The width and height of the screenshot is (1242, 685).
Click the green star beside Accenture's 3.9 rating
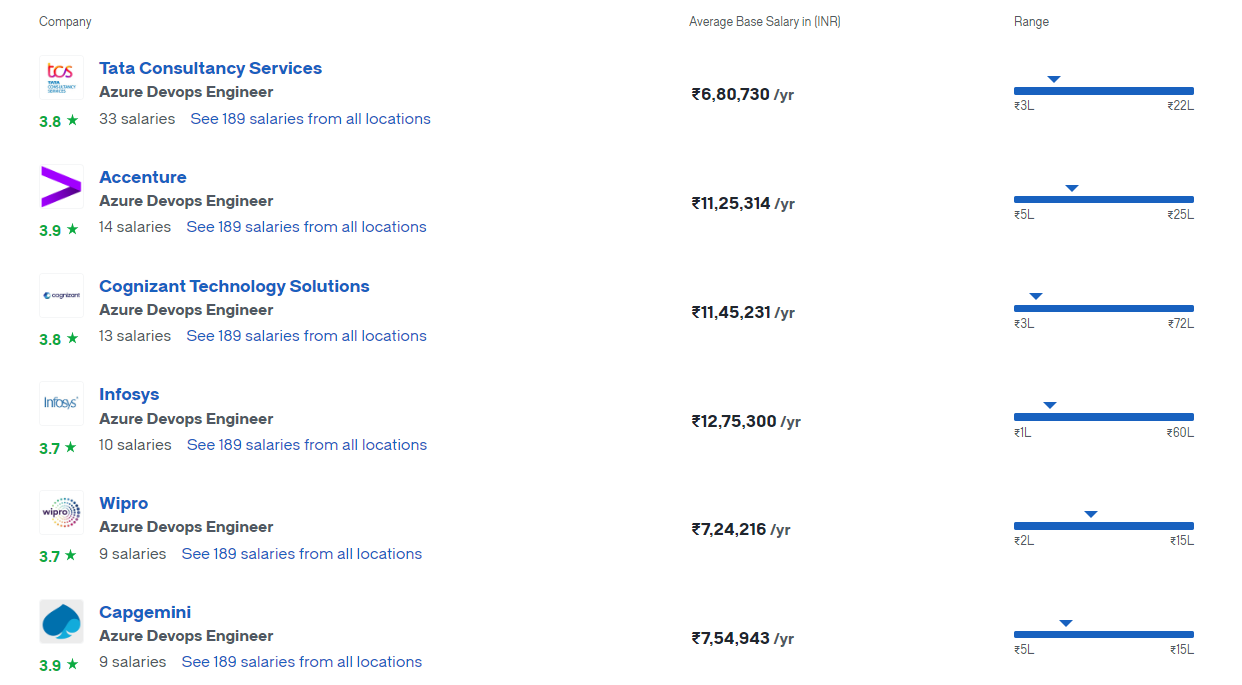(x=71, y=230)
